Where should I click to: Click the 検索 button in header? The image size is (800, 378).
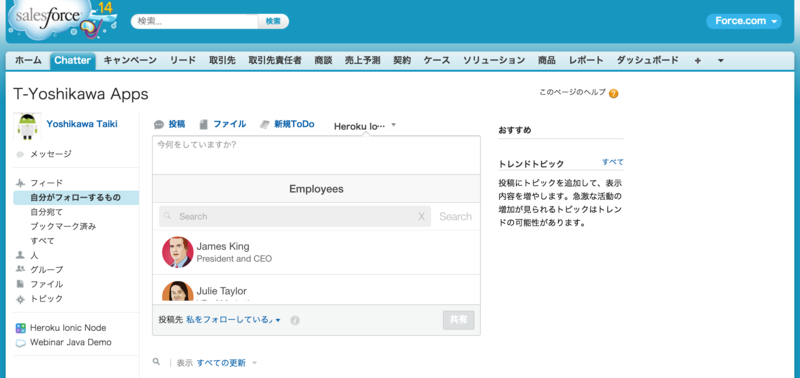click(x=273, y=21)
